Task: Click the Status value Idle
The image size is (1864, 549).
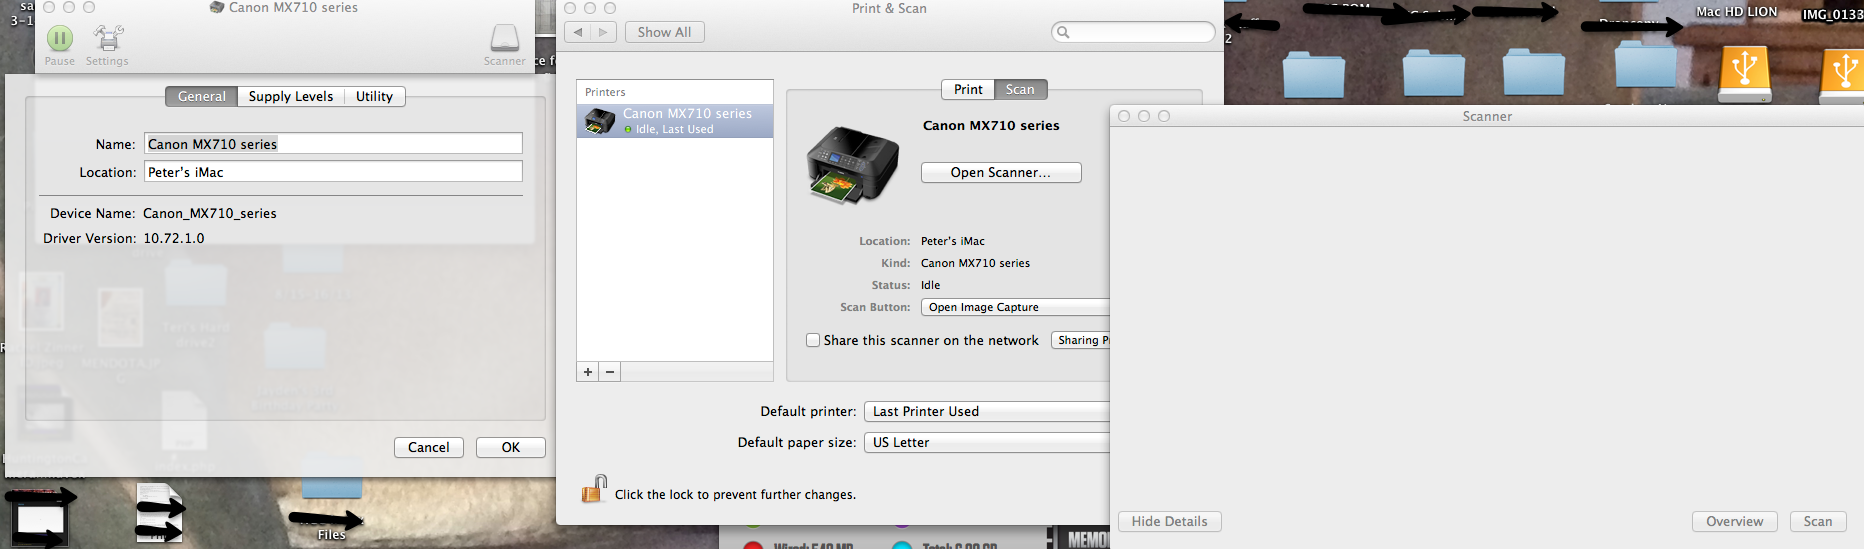Action: pyautogui.click(x=931, y=285)
